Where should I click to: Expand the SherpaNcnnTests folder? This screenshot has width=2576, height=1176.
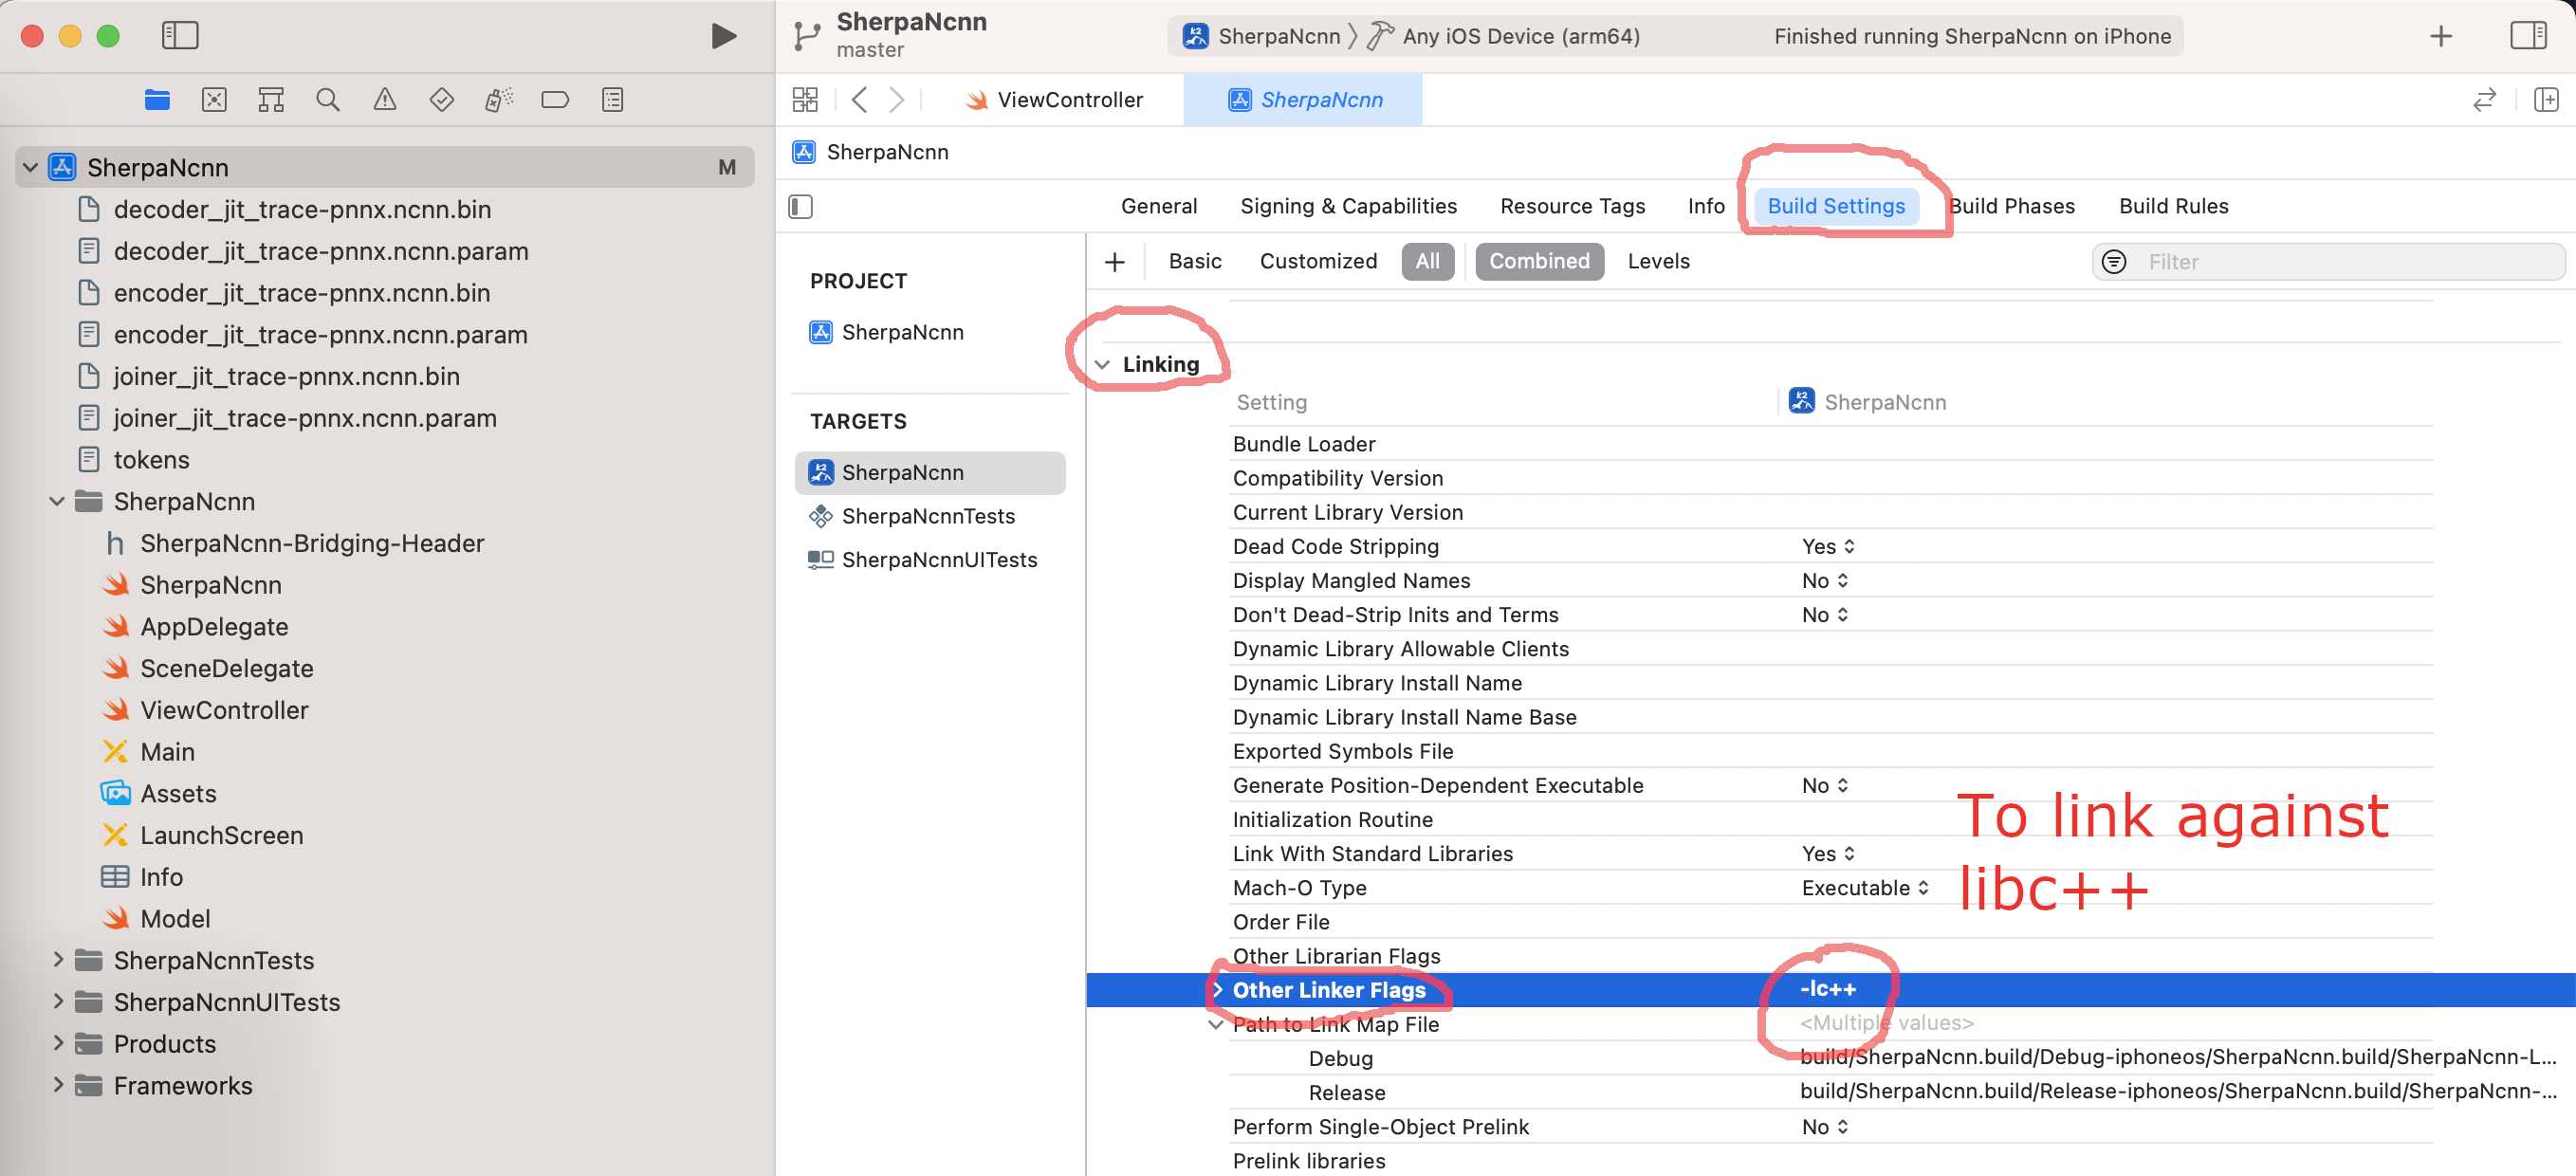point(57,960)
